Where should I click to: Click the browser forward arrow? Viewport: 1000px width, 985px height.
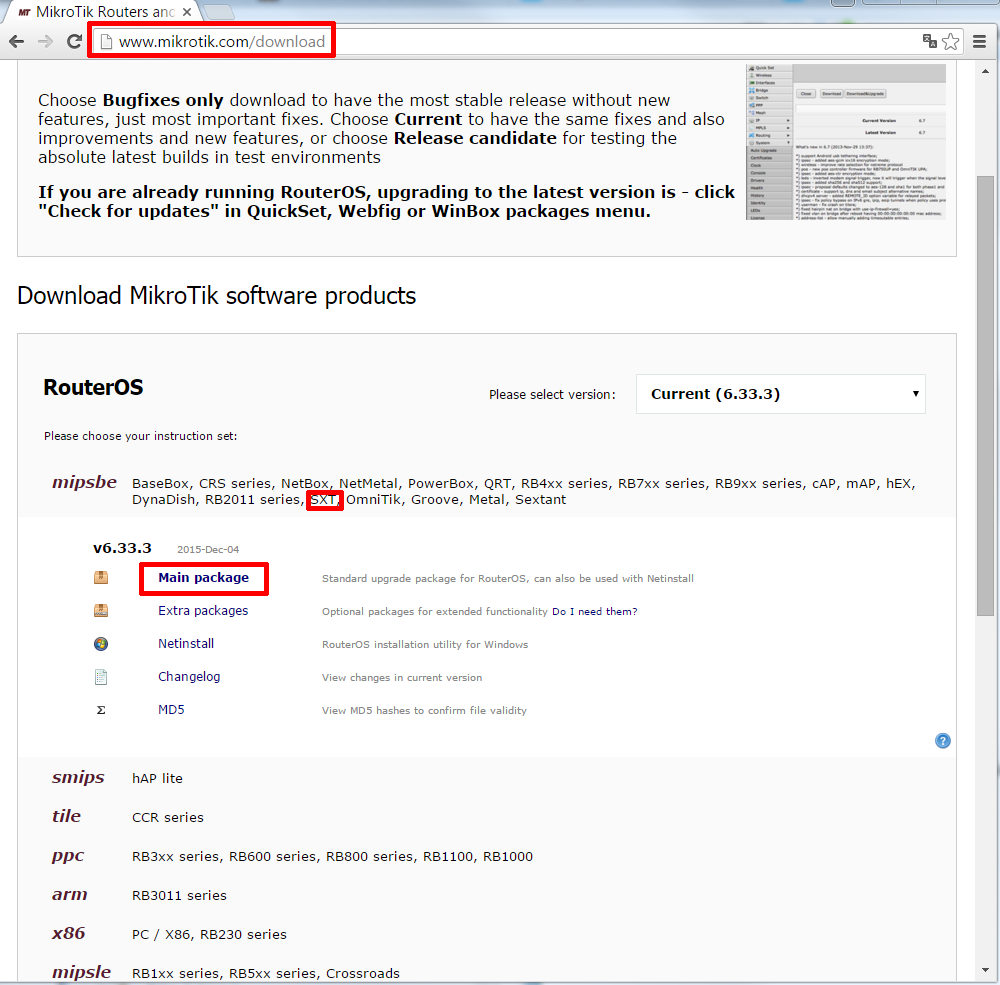[x=45, y=42]
